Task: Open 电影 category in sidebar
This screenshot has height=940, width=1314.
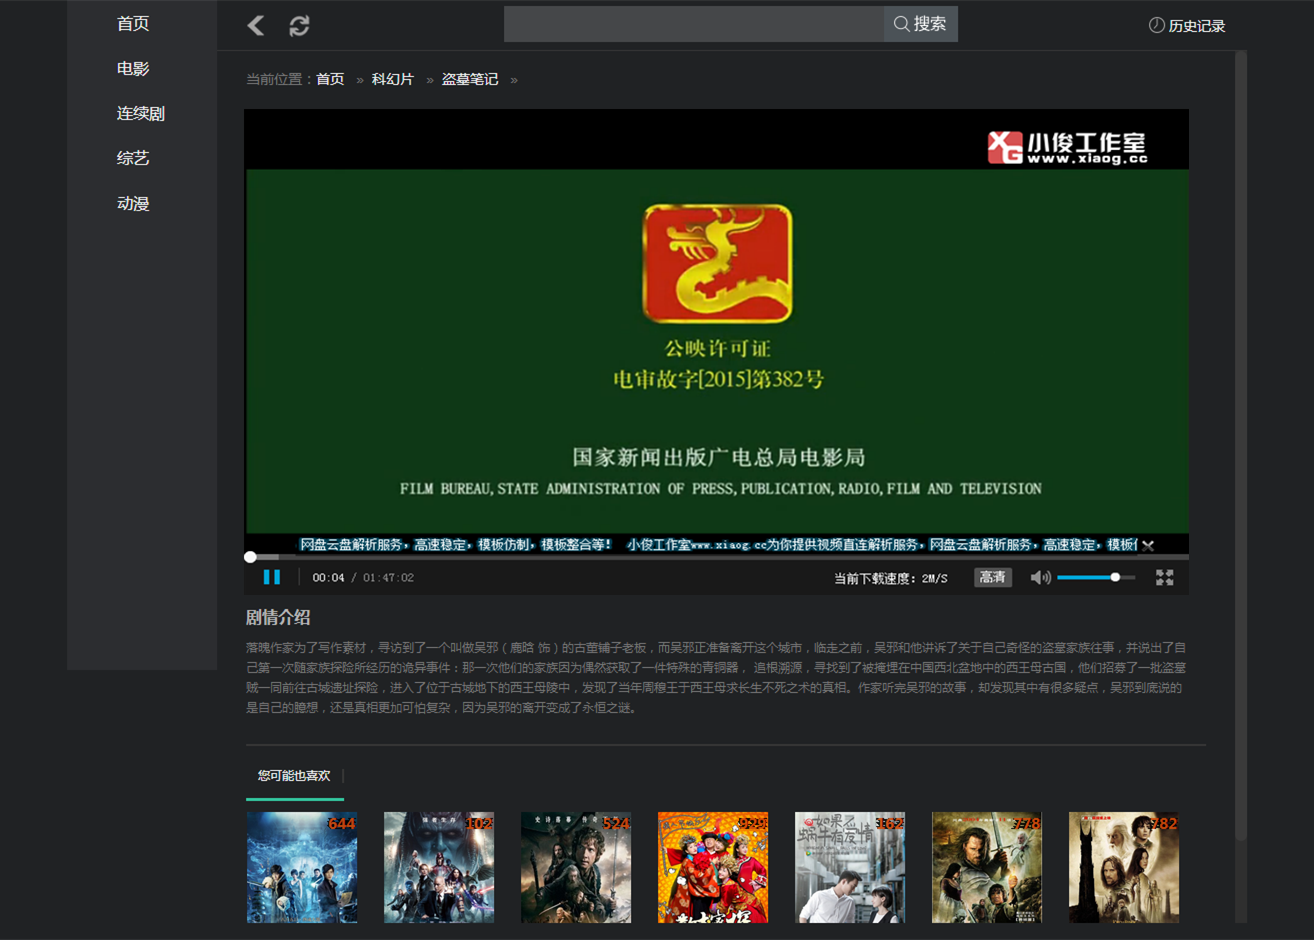Action: [133, 69]
